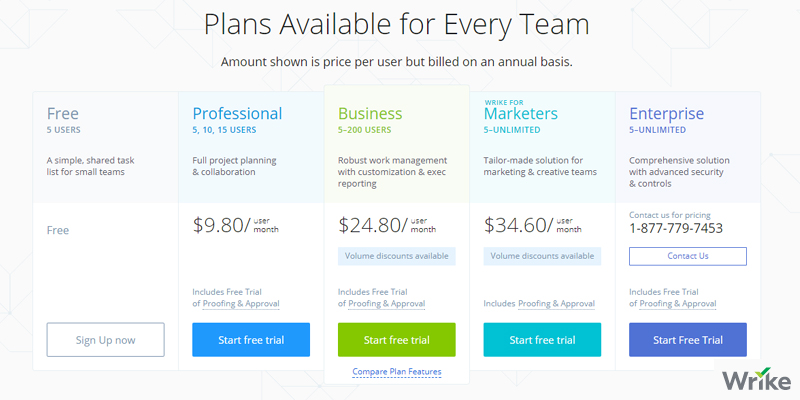The height and width of the screenshot is (400, 800).
Task: Select the Enterprise plan heading
Action: pyautogui.click(x=667, y=114)
